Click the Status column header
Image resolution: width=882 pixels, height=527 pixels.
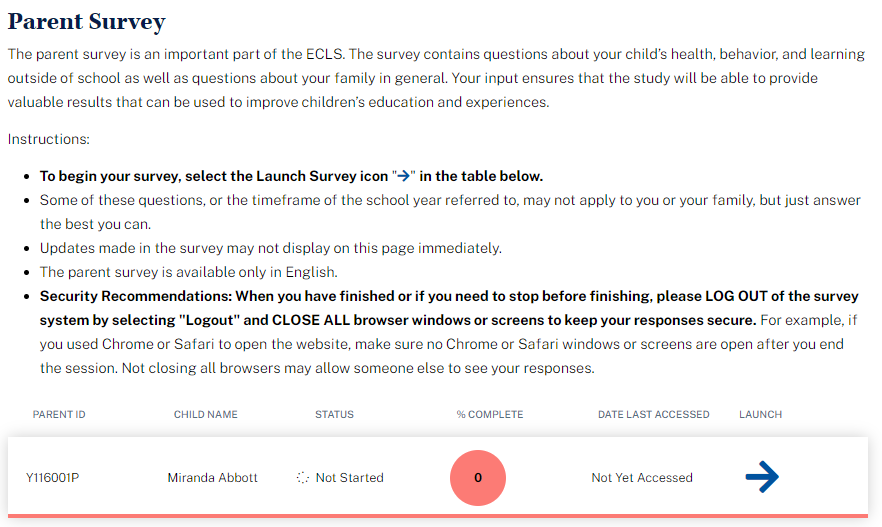point(334,414)
